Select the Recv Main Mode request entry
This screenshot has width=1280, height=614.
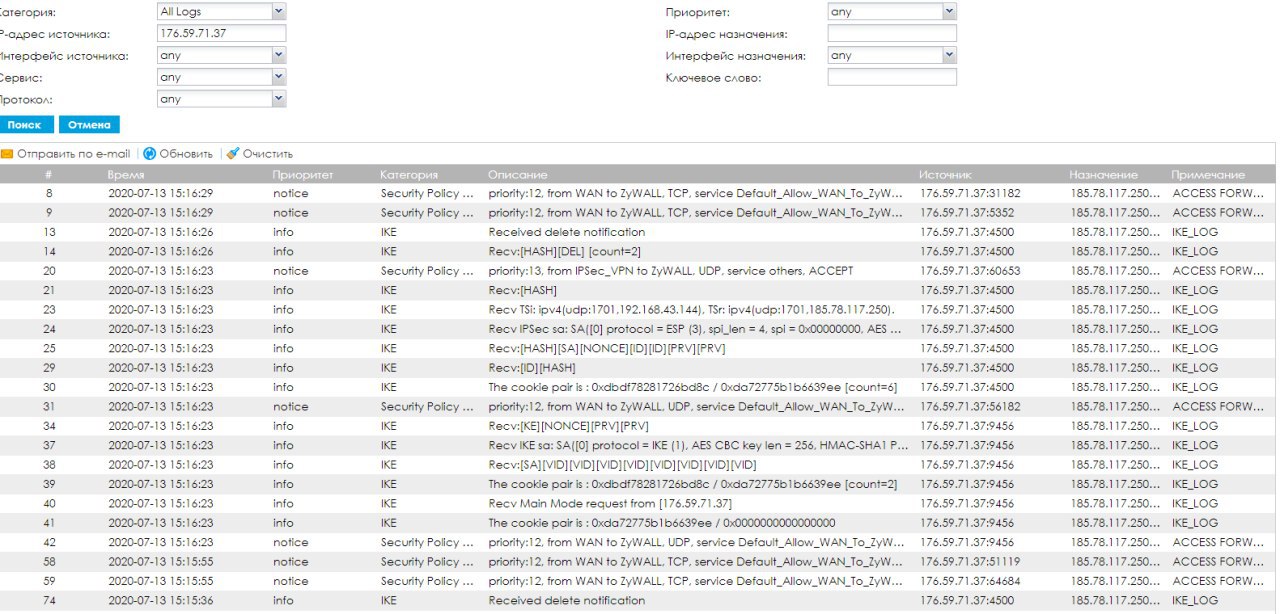pos(638,504)
